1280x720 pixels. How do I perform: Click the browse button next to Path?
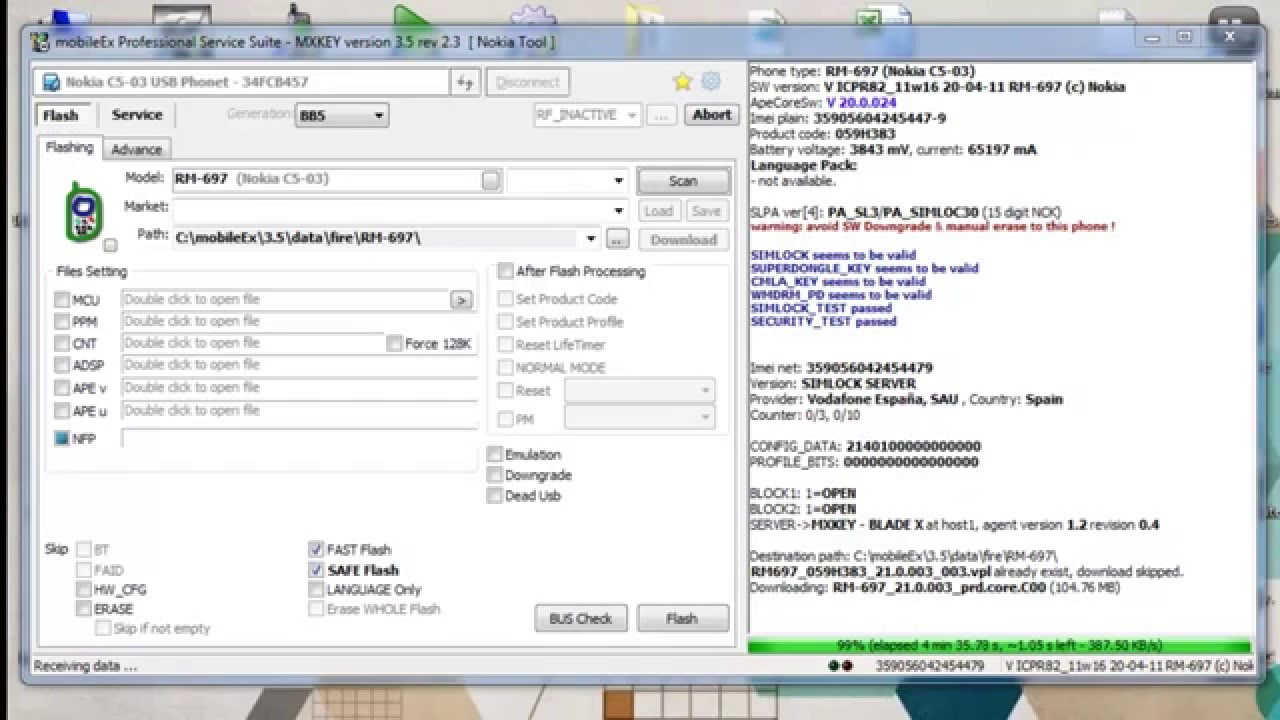click(x=617, y=240)
